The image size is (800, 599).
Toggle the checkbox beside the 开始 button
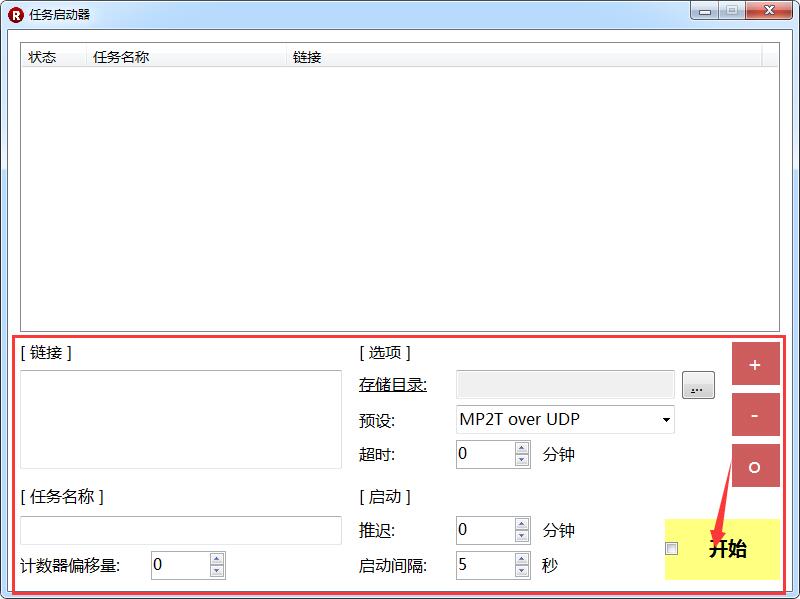[x=672, y=548]
